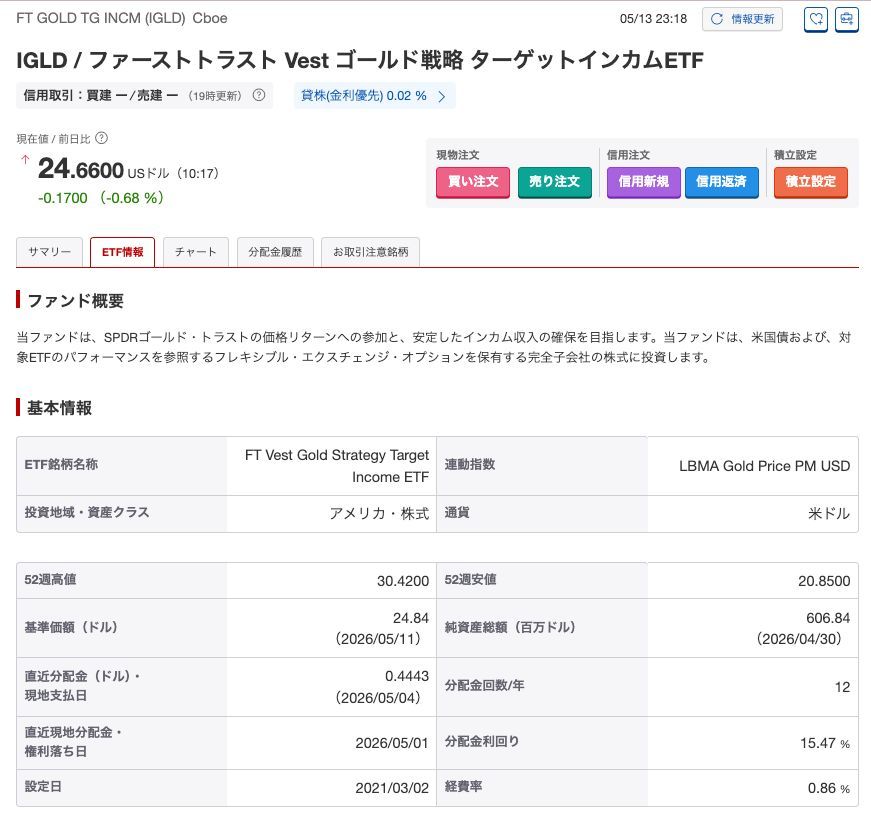This screenshot has height=816, width=871.
Task: Click the 設定日 value 2021/03/02
Action: pos(392,788)
